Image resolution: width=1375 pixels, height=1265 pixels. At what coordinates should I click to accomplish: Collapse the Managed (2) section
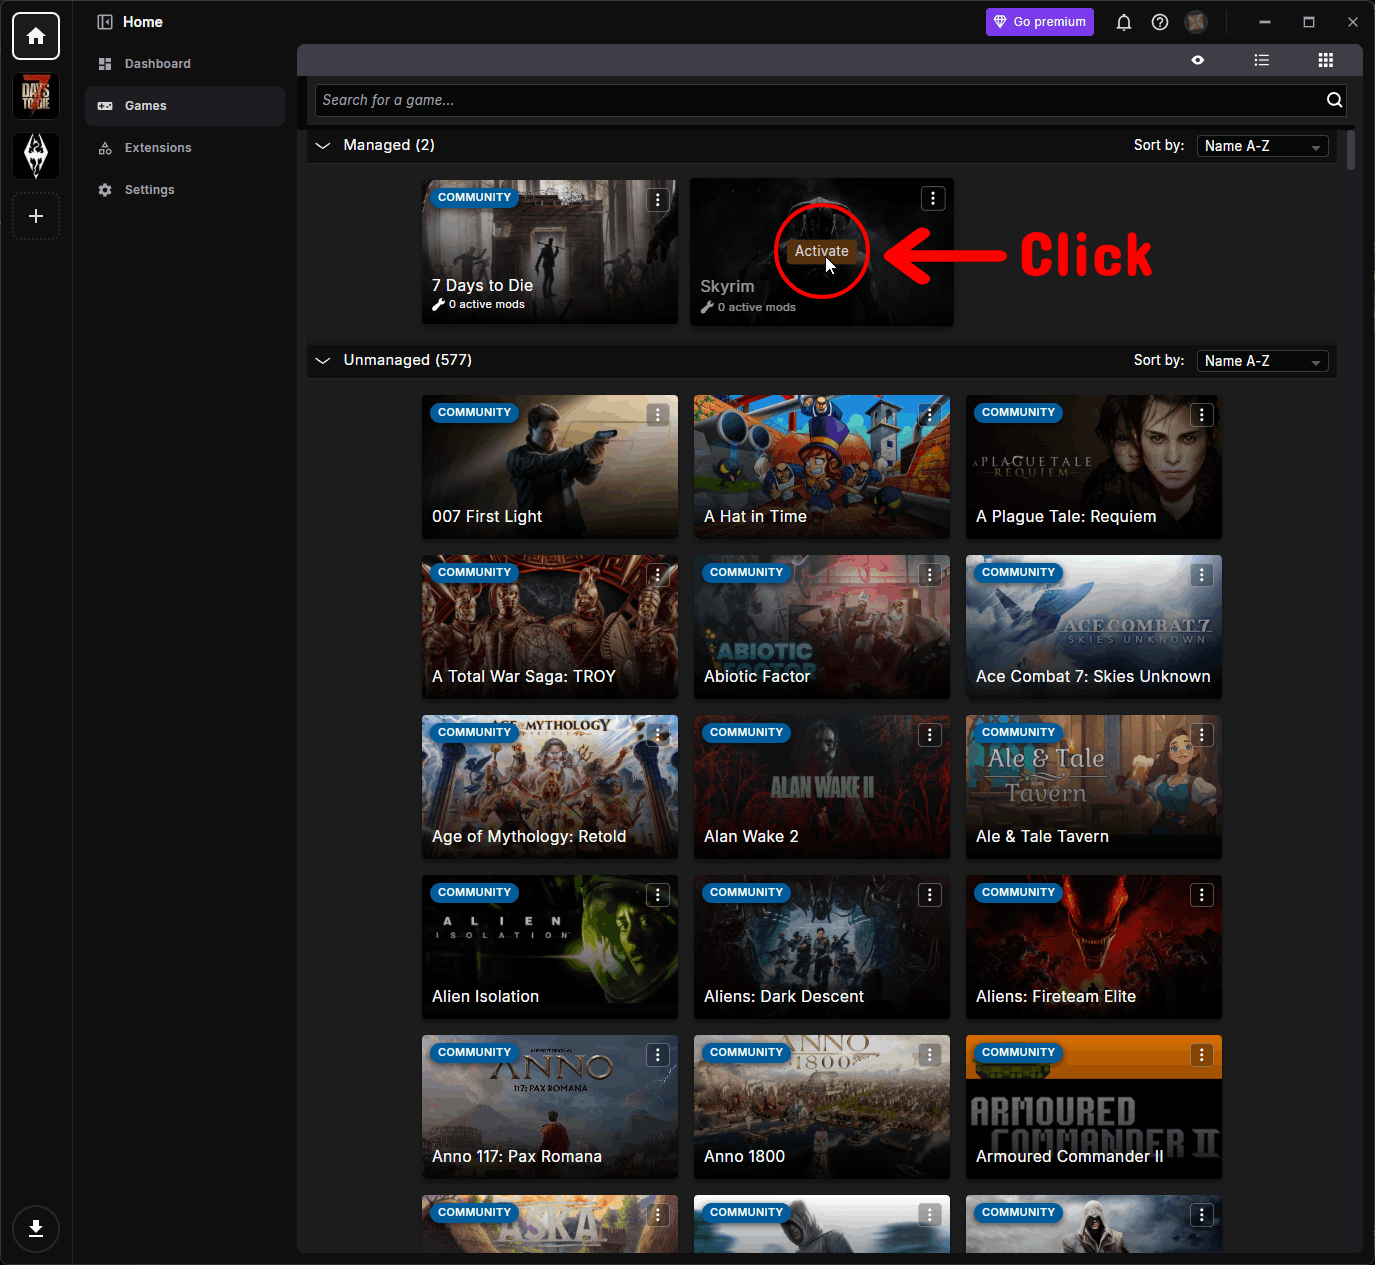pos(323,146)
